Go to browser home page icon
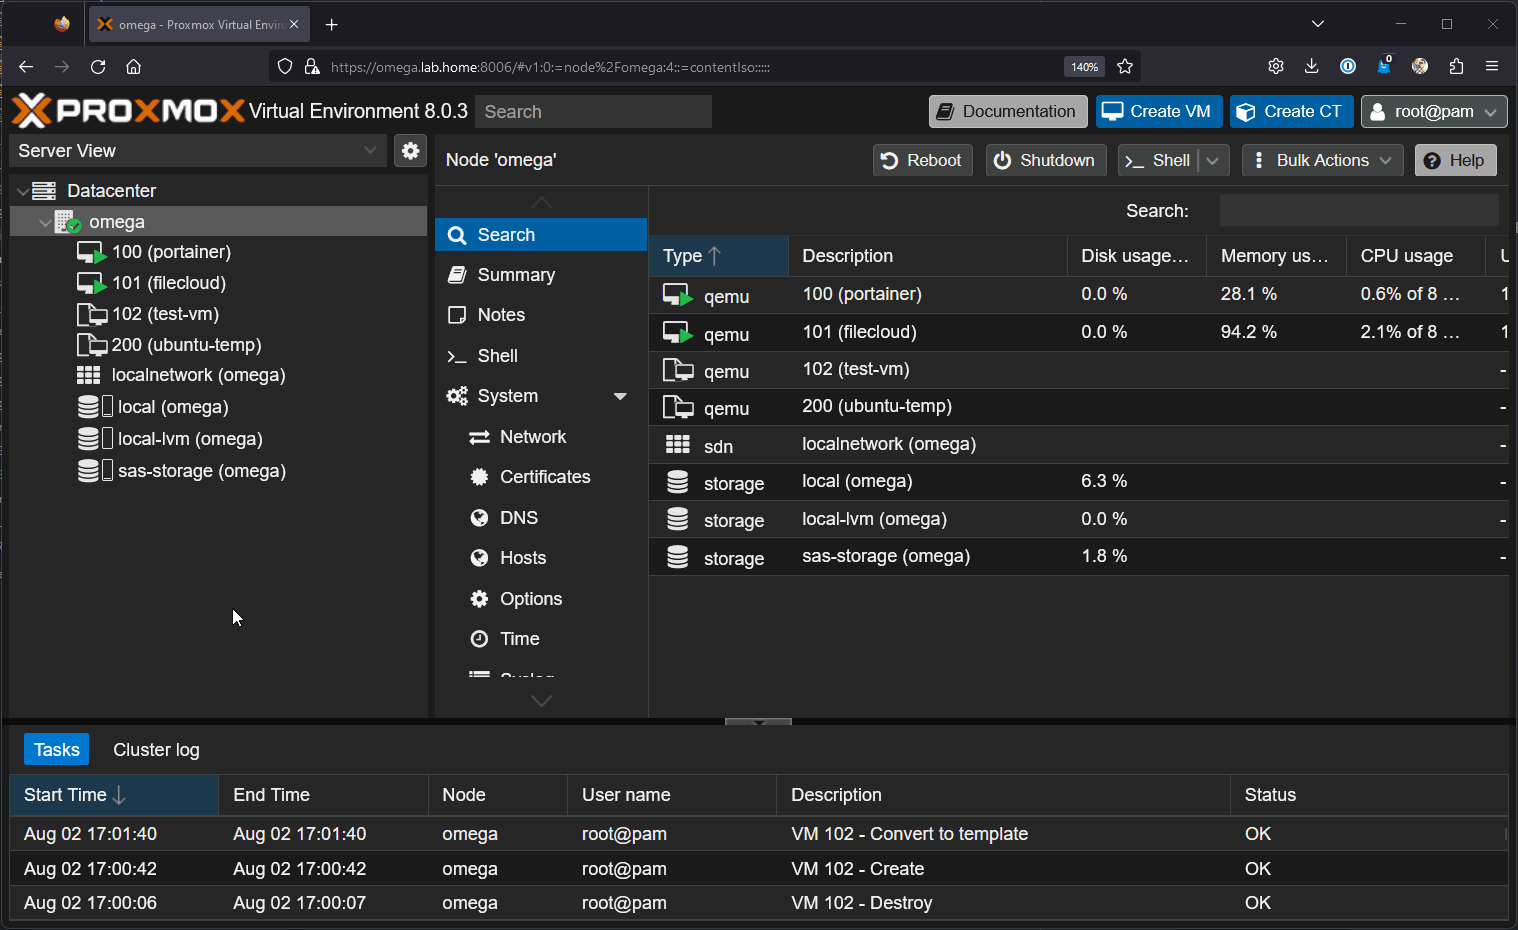 click(x=133, y=67)
